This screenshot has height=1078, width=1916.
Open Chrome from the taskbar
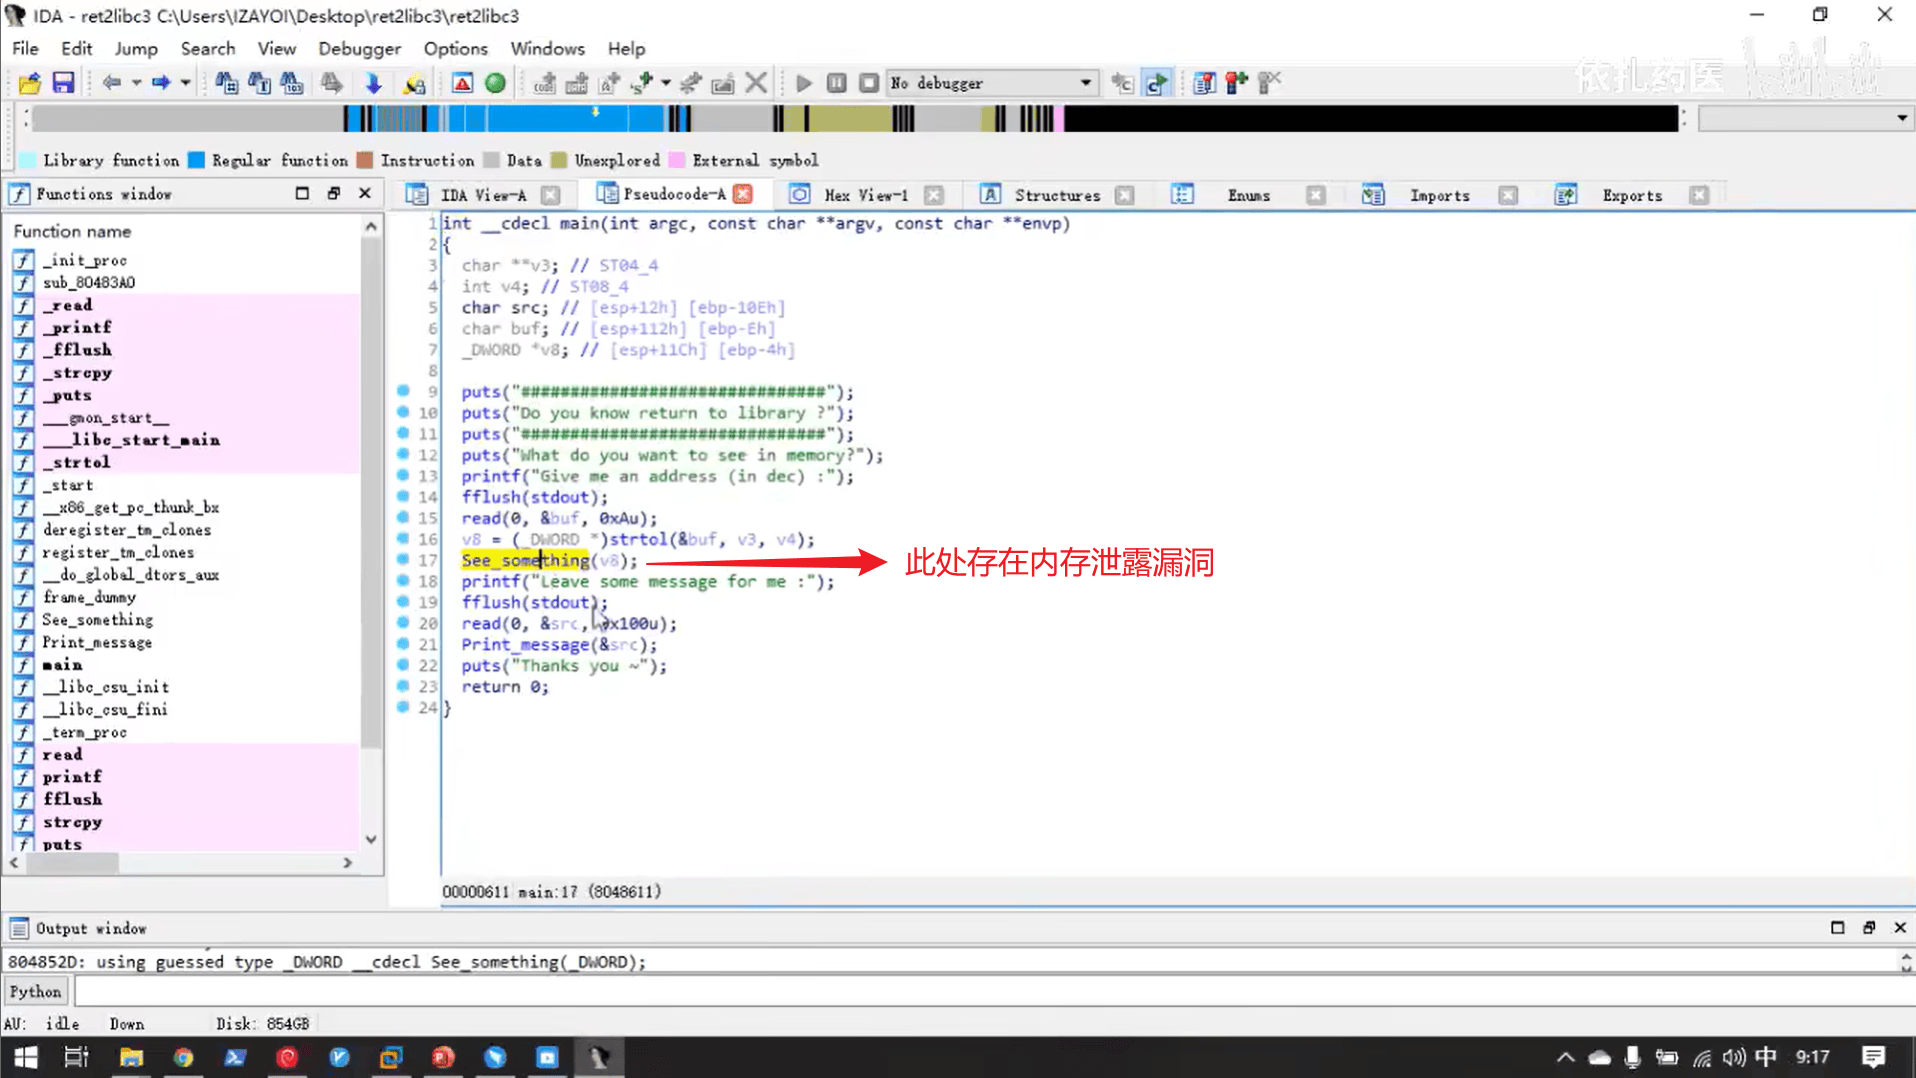tap(183, 1057)
